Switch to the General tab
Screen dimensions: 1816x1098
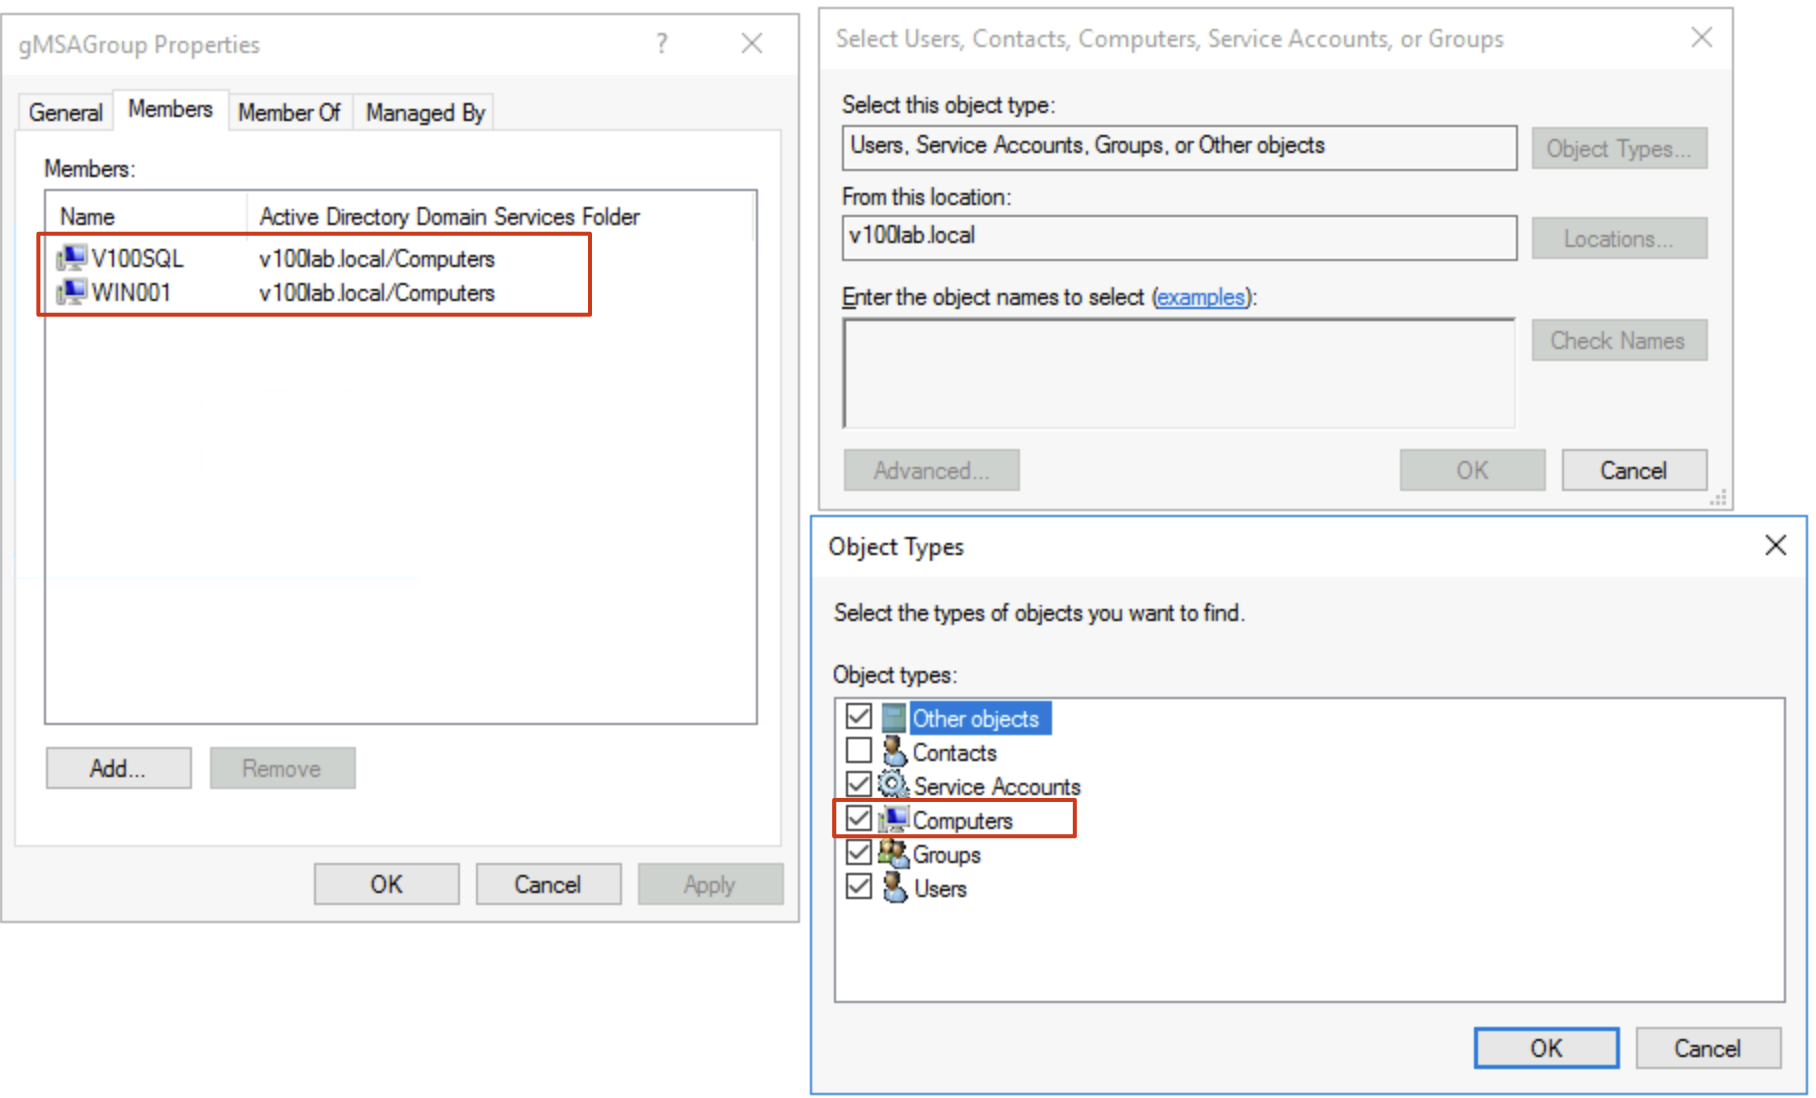[x=66, y=112]
